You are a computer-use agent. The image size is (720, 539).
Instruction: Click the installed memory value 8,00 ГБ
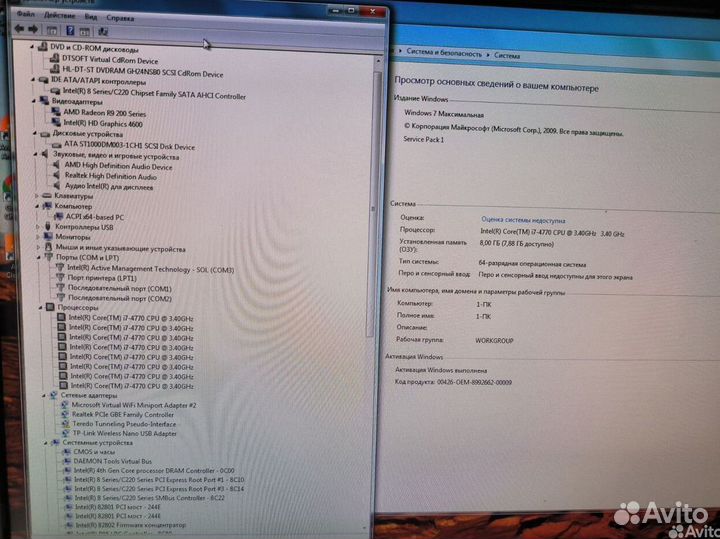(x=517, y=244)
